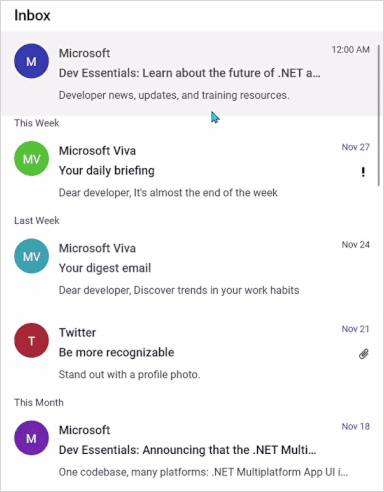
Task: Open the Your daily briefing email
Action: pos(192,171)
